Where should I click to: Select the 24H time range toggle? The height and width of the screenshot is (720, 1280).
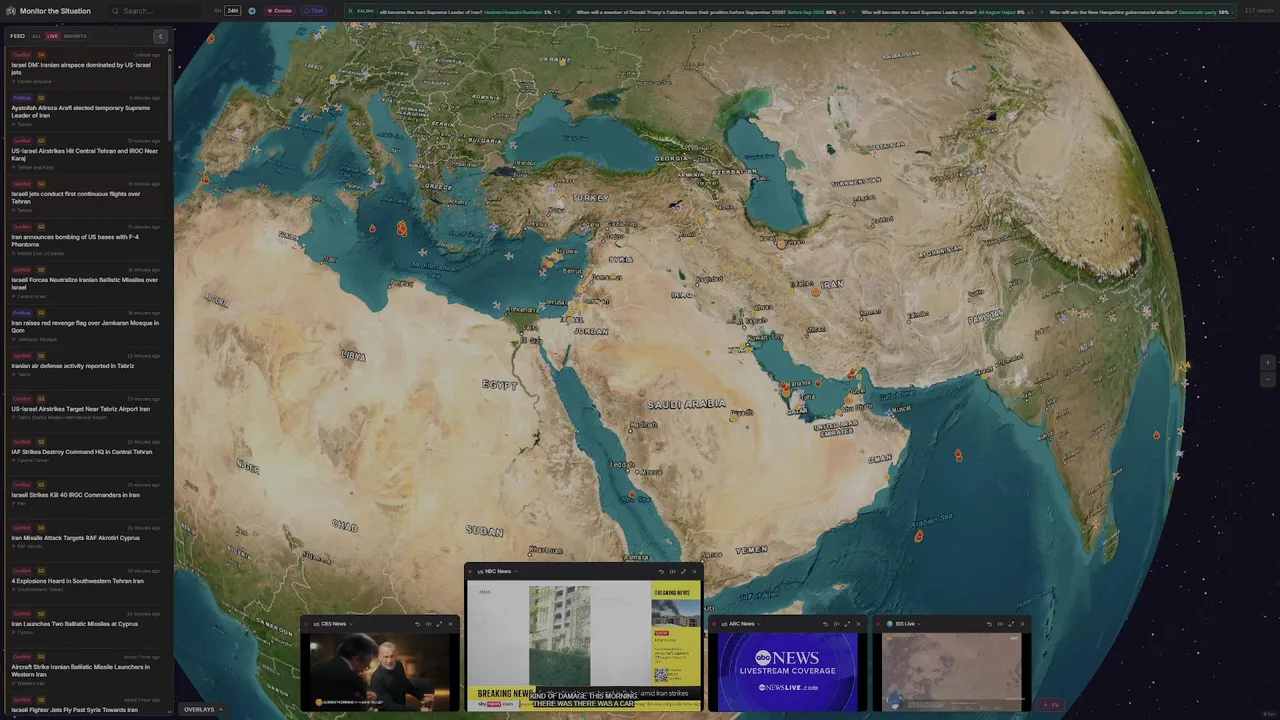tap(233, 11)
